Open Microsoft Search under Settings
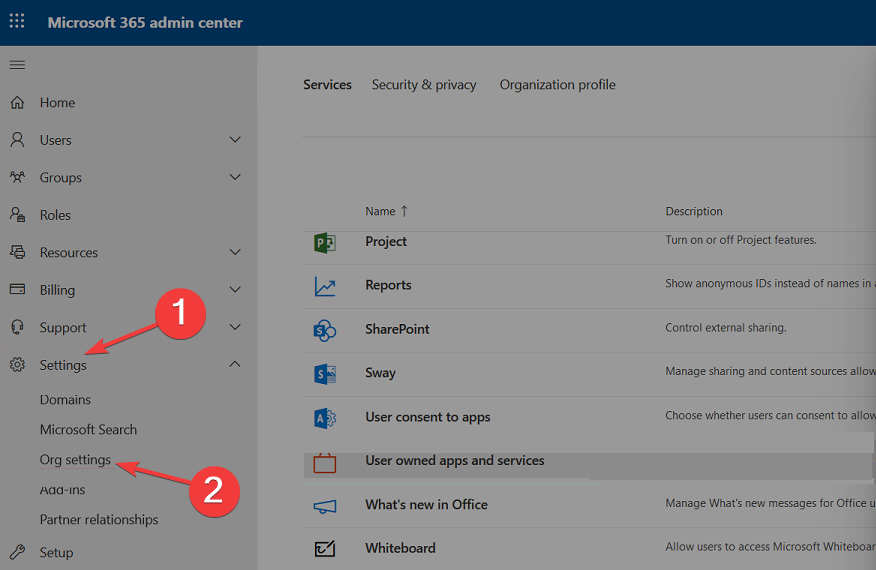Image resolution: width=876 pixels, height=570 pixels. pos(88,429)
